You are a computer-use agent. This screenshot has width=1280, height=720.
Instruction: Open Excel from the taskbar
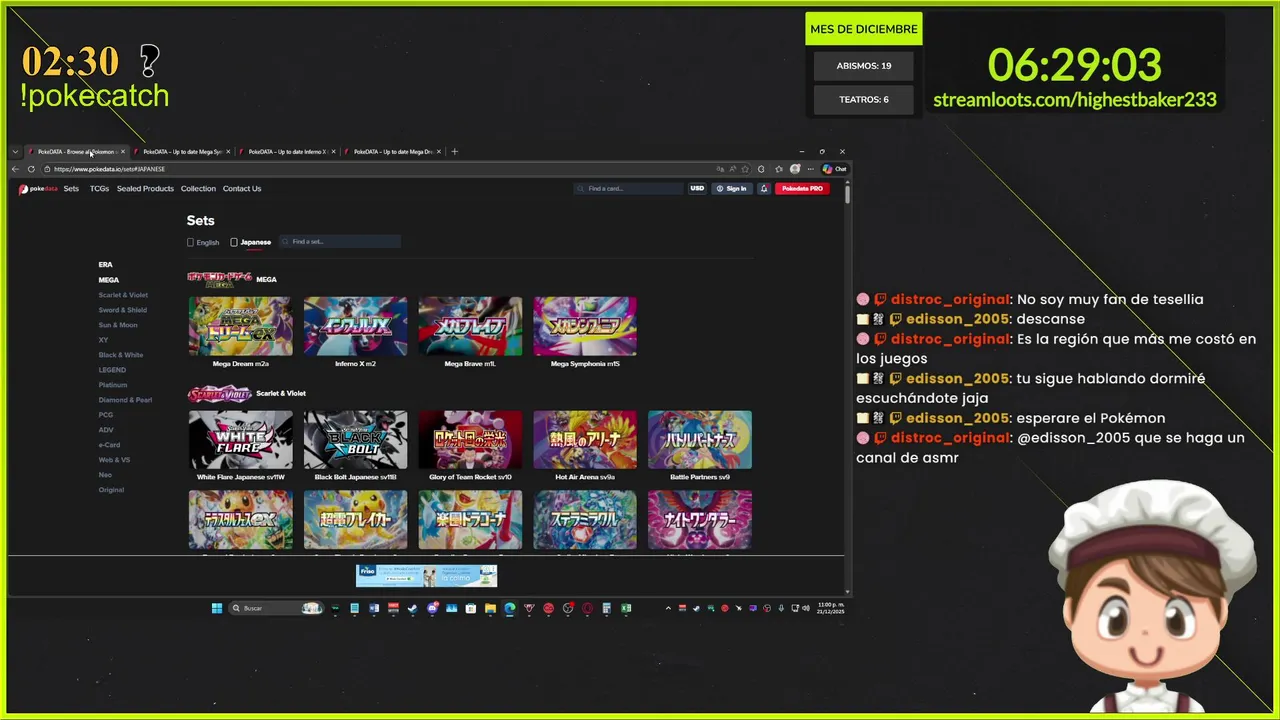pos(625,608)
